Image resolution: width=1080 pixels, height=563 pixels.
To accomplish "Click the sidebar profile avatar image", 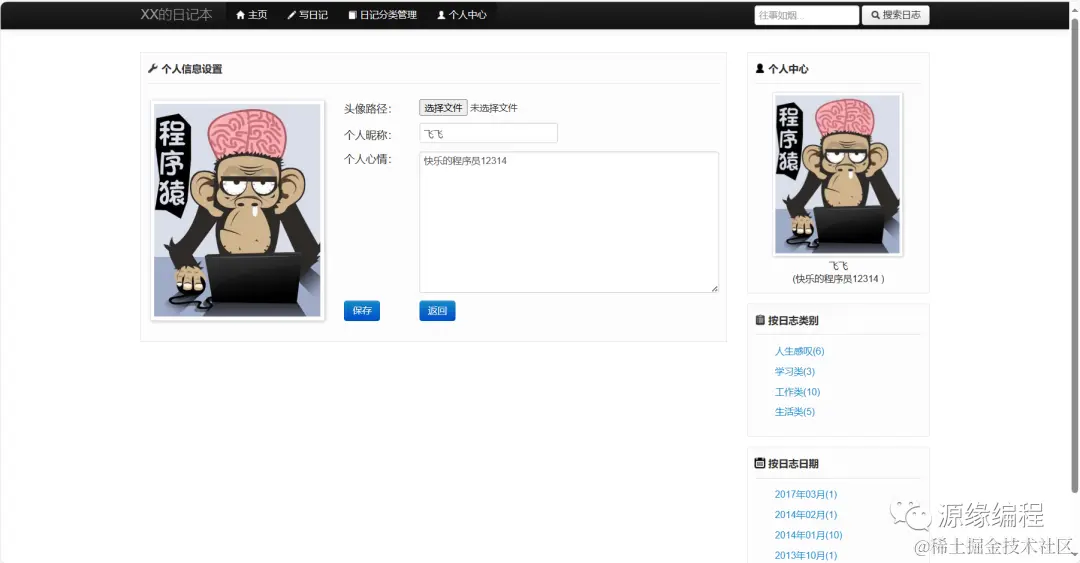I will pyautogui.click(x=838, y=174).
